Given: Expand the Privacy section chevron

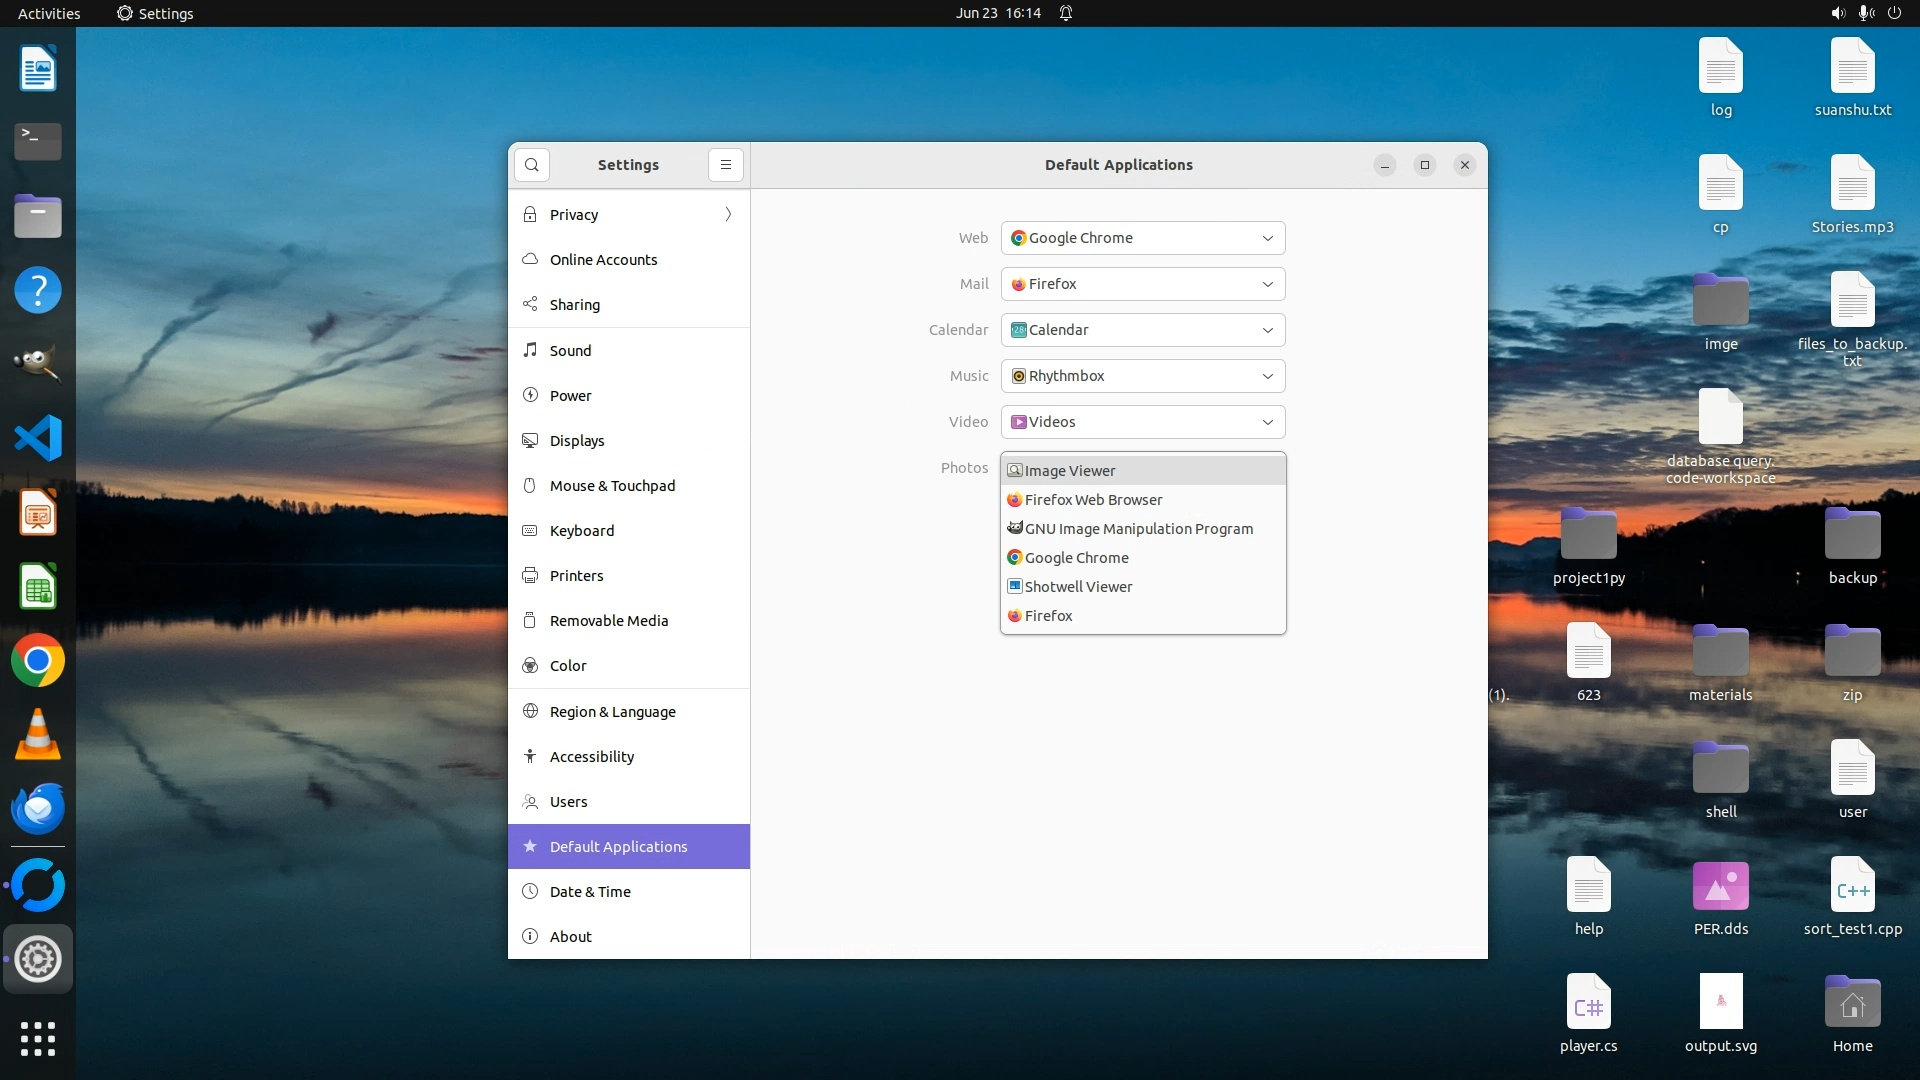Looking at the screenshot, I should tap(728, 215).
